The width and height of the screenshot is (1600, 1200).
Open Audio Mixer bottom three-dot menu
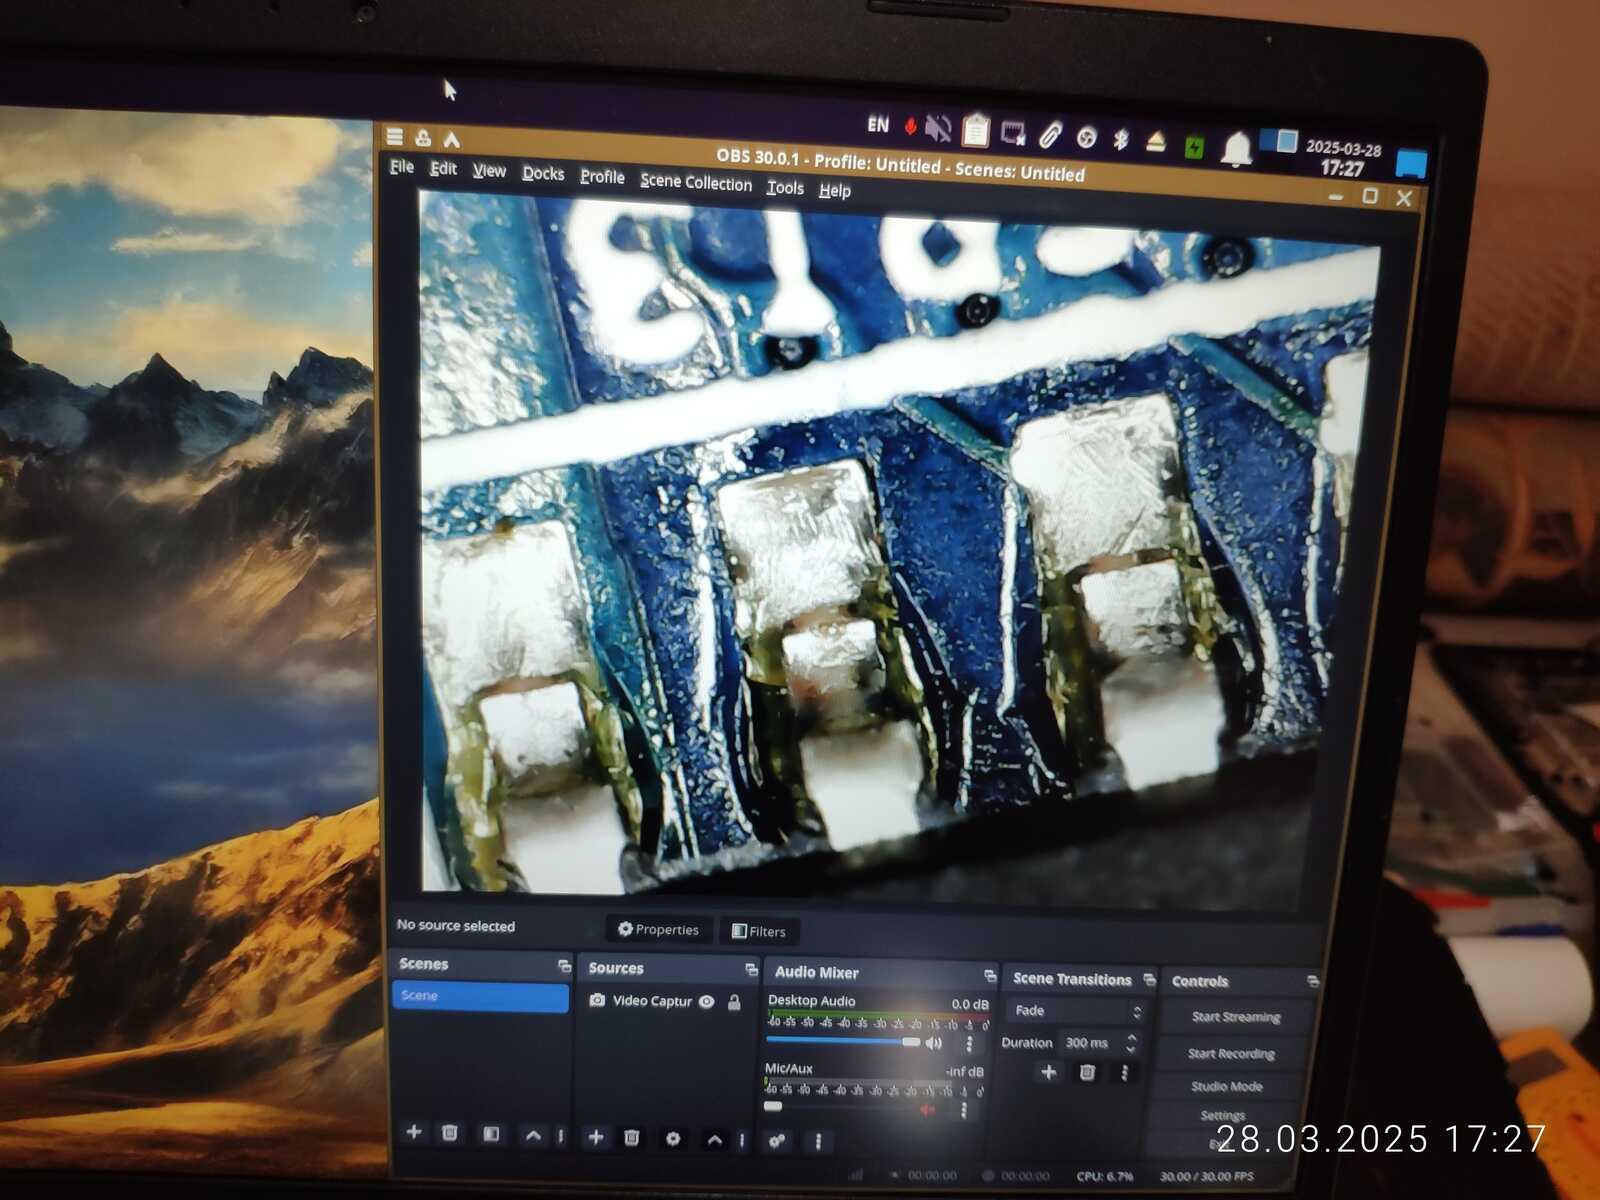818,1141
